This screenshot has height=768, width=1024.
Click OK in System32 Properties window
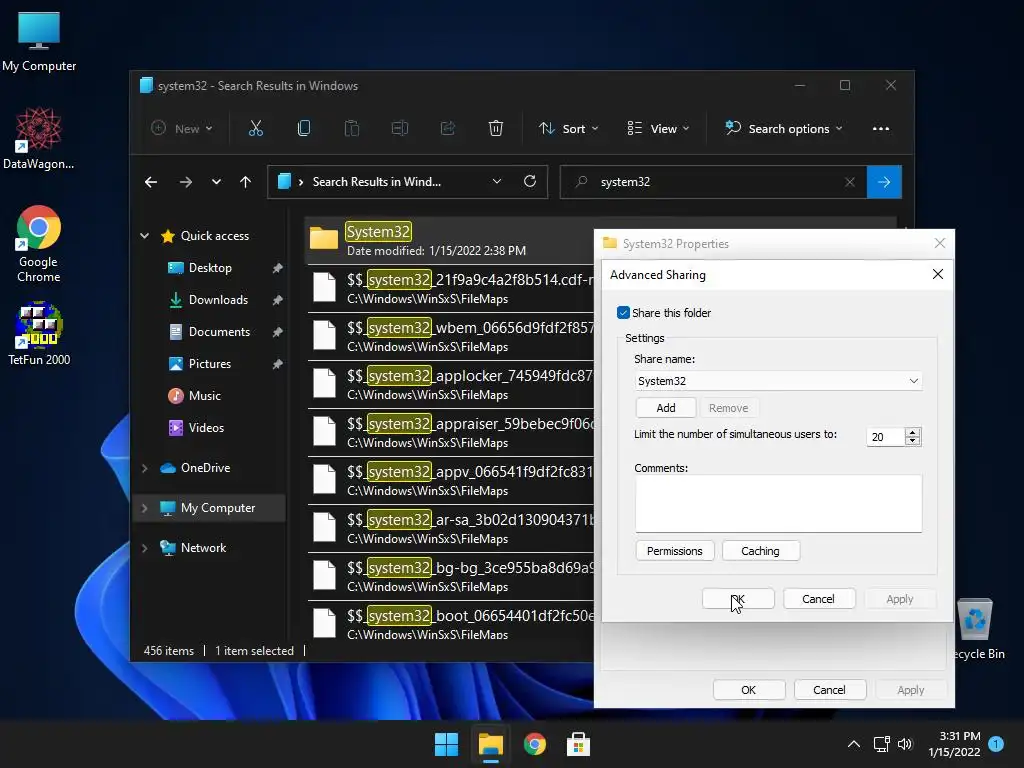point(748,690)
